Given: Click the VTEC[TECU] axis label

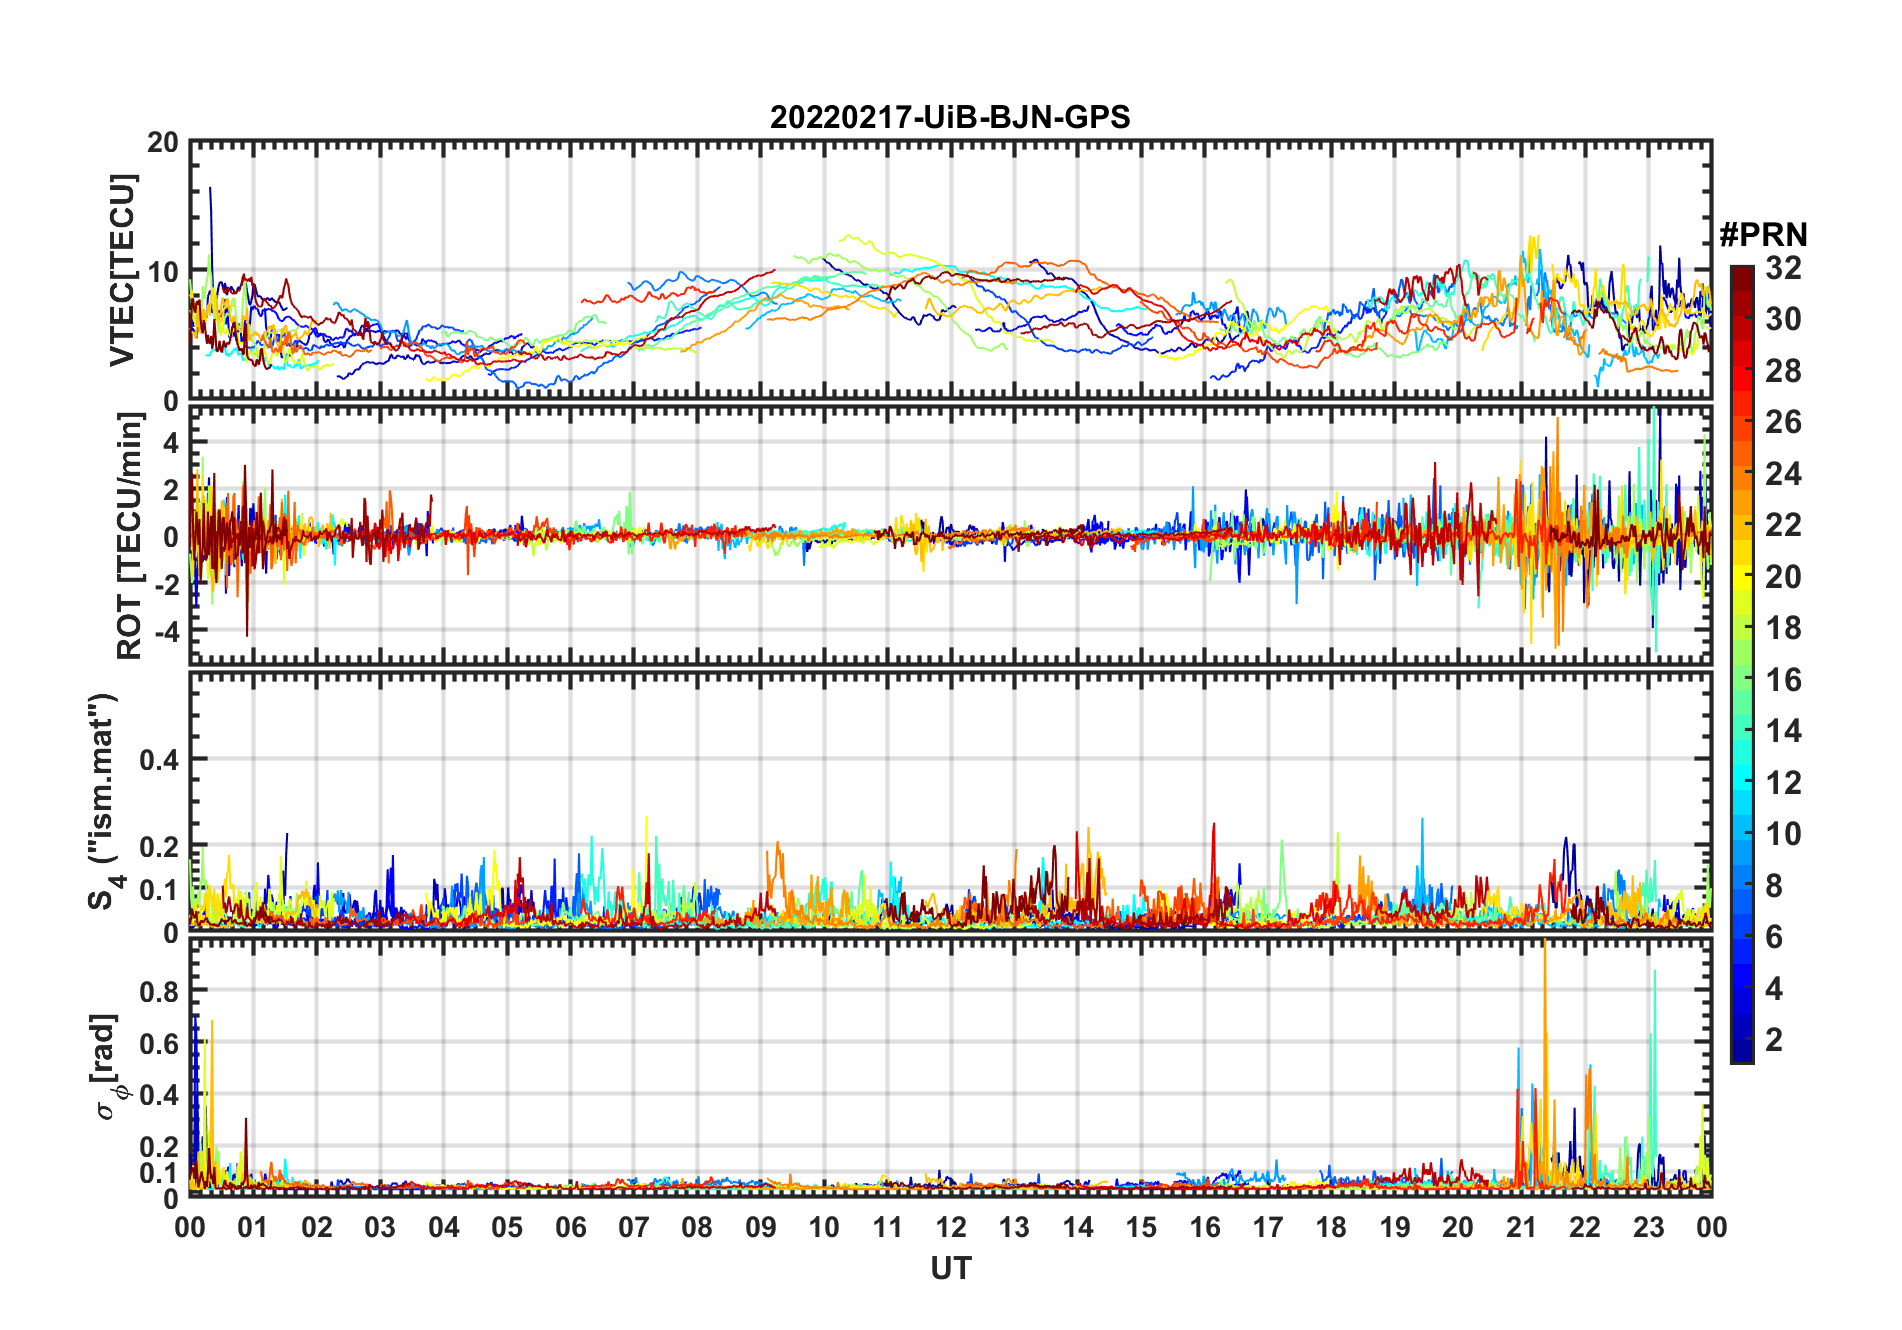Looking at the screenshot, I should (x=122, y=270).
